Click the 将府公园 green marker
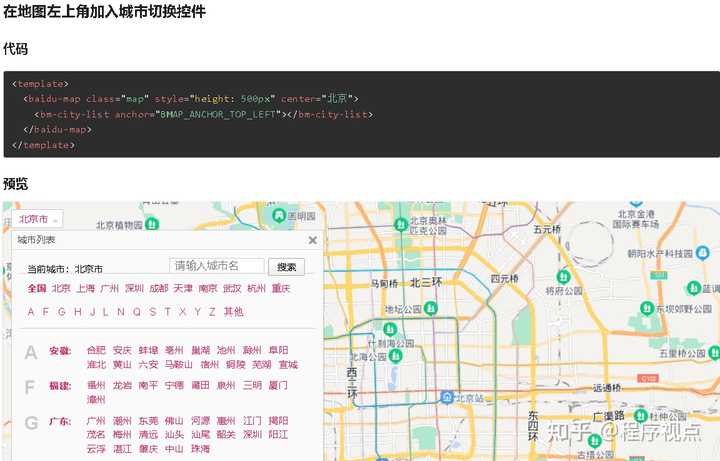The height and width of the screenshot is (461, 720). [x=563, y=277]
